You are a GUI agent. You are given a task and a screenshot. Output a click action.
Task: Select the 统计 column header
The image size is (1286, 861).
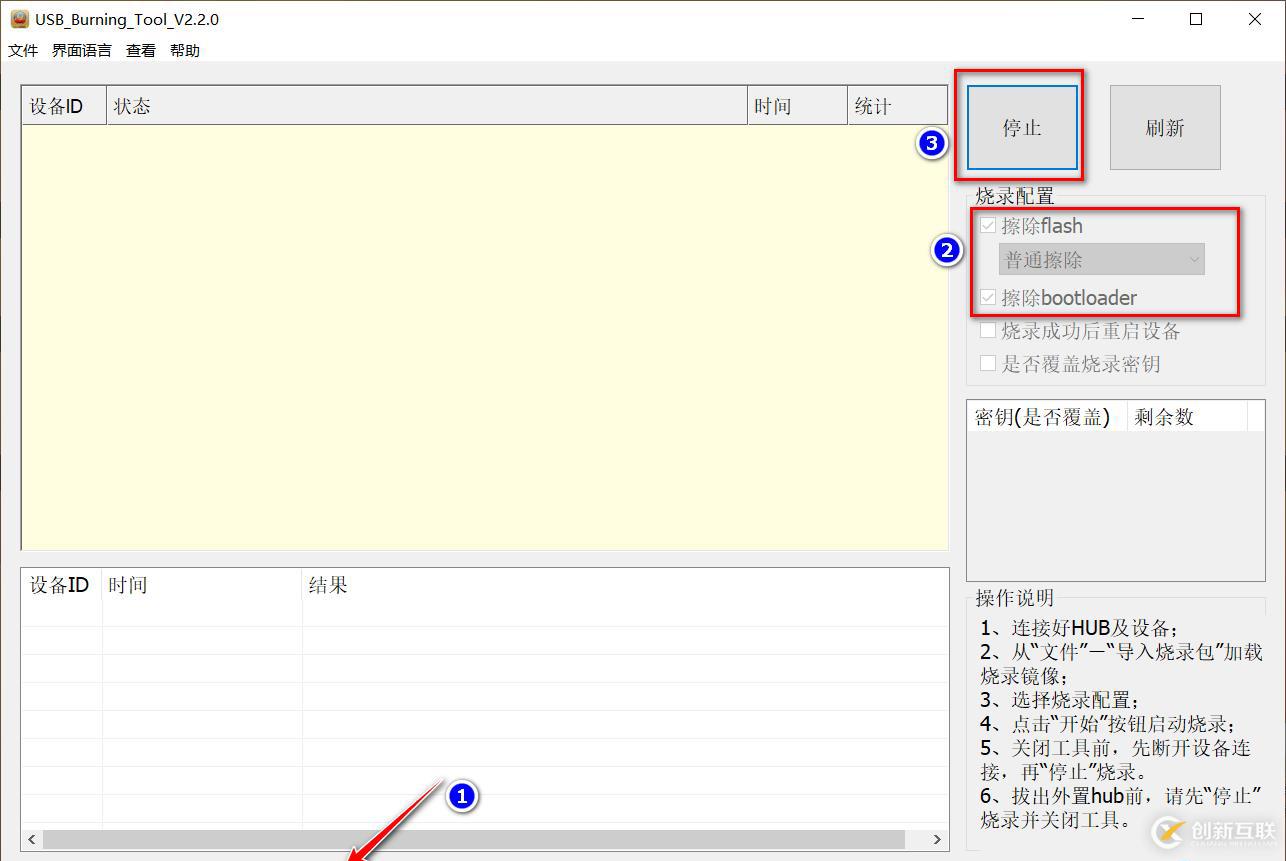(897, 106)
